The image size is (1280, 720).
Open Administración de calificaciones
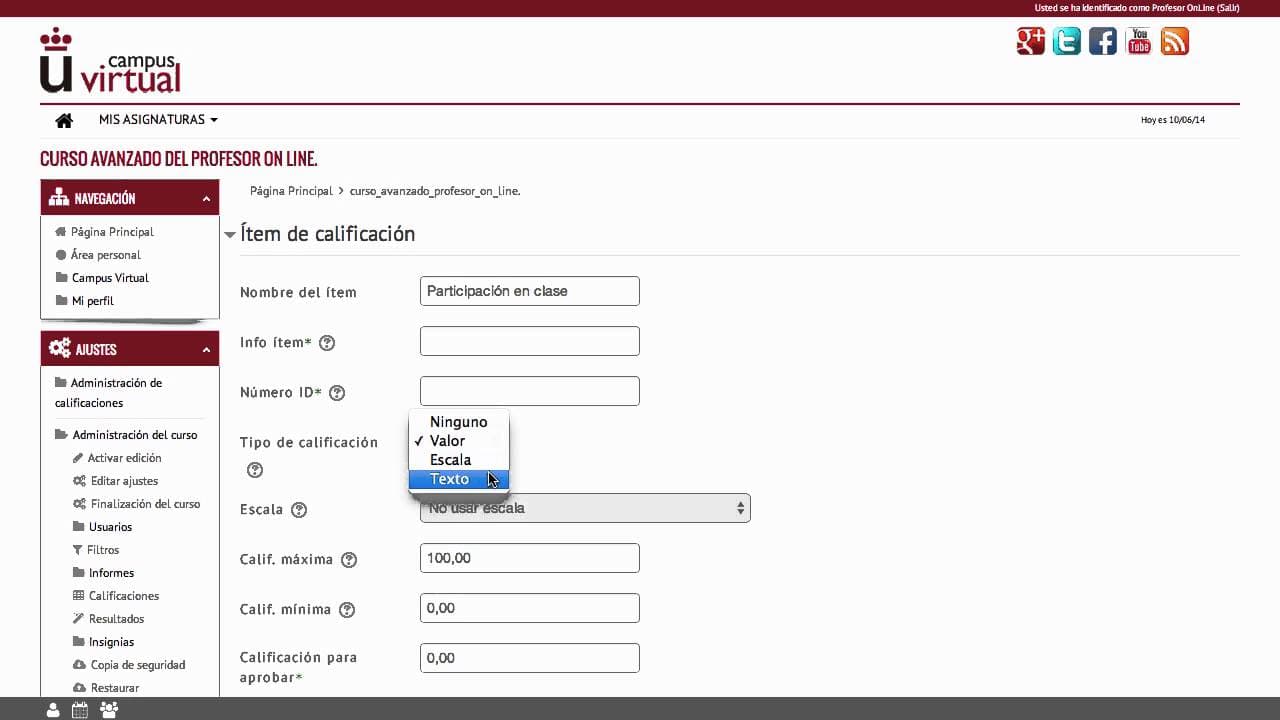(x=109, y=393)
